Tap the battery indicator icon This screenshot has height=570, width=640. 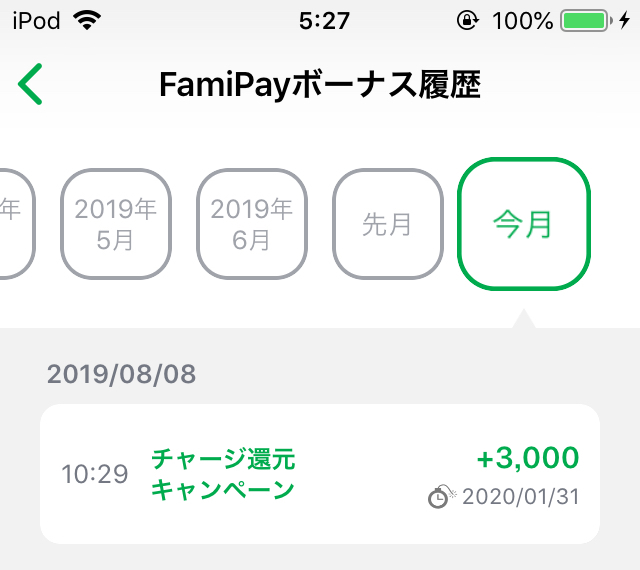click(x=586, y=20)
